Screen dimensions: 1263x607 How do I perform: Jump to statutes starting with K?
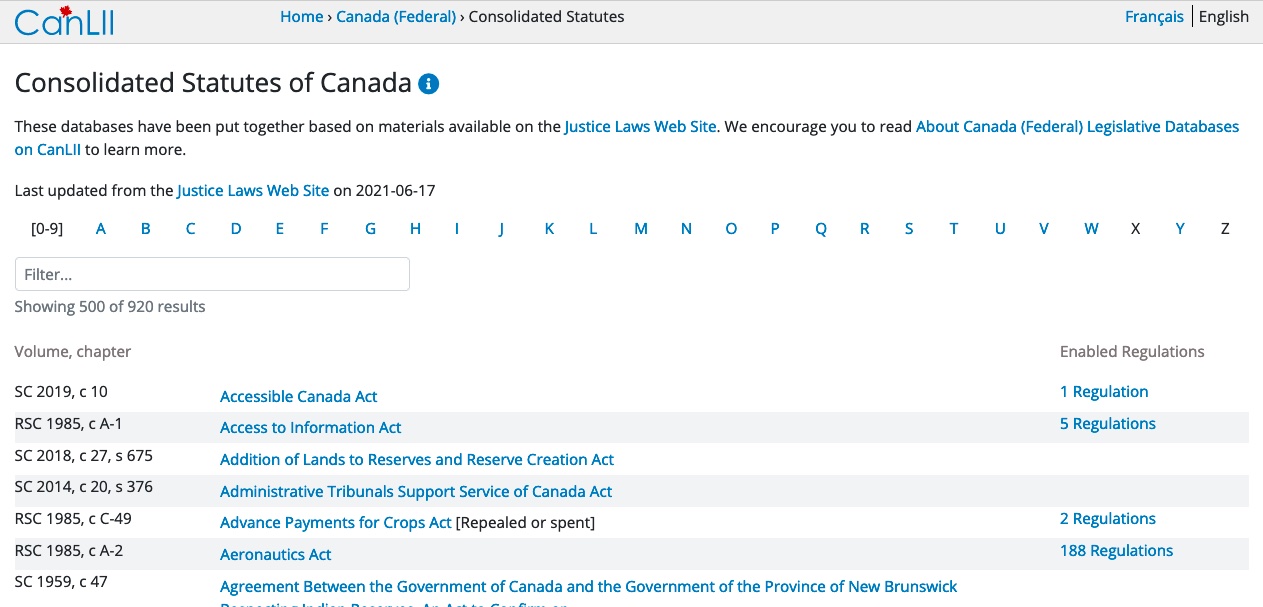pyautogui.click(x=549, y=229)
